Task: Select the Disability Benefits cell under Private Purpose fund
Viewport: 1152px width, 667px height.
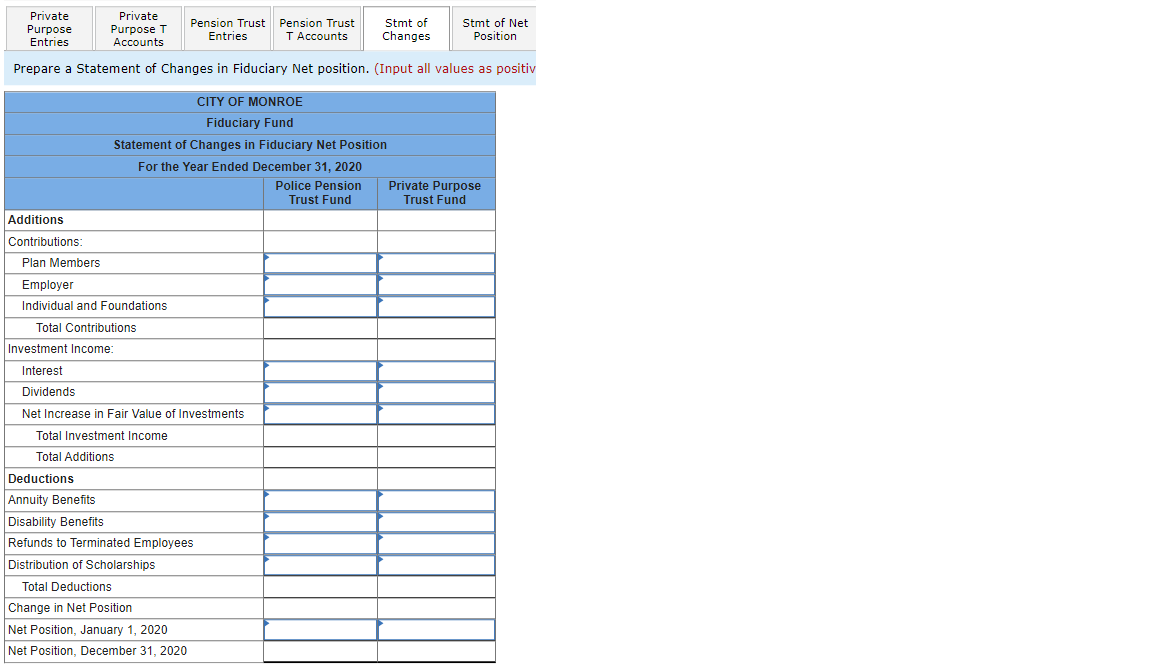Action: (x=435, y=521)
